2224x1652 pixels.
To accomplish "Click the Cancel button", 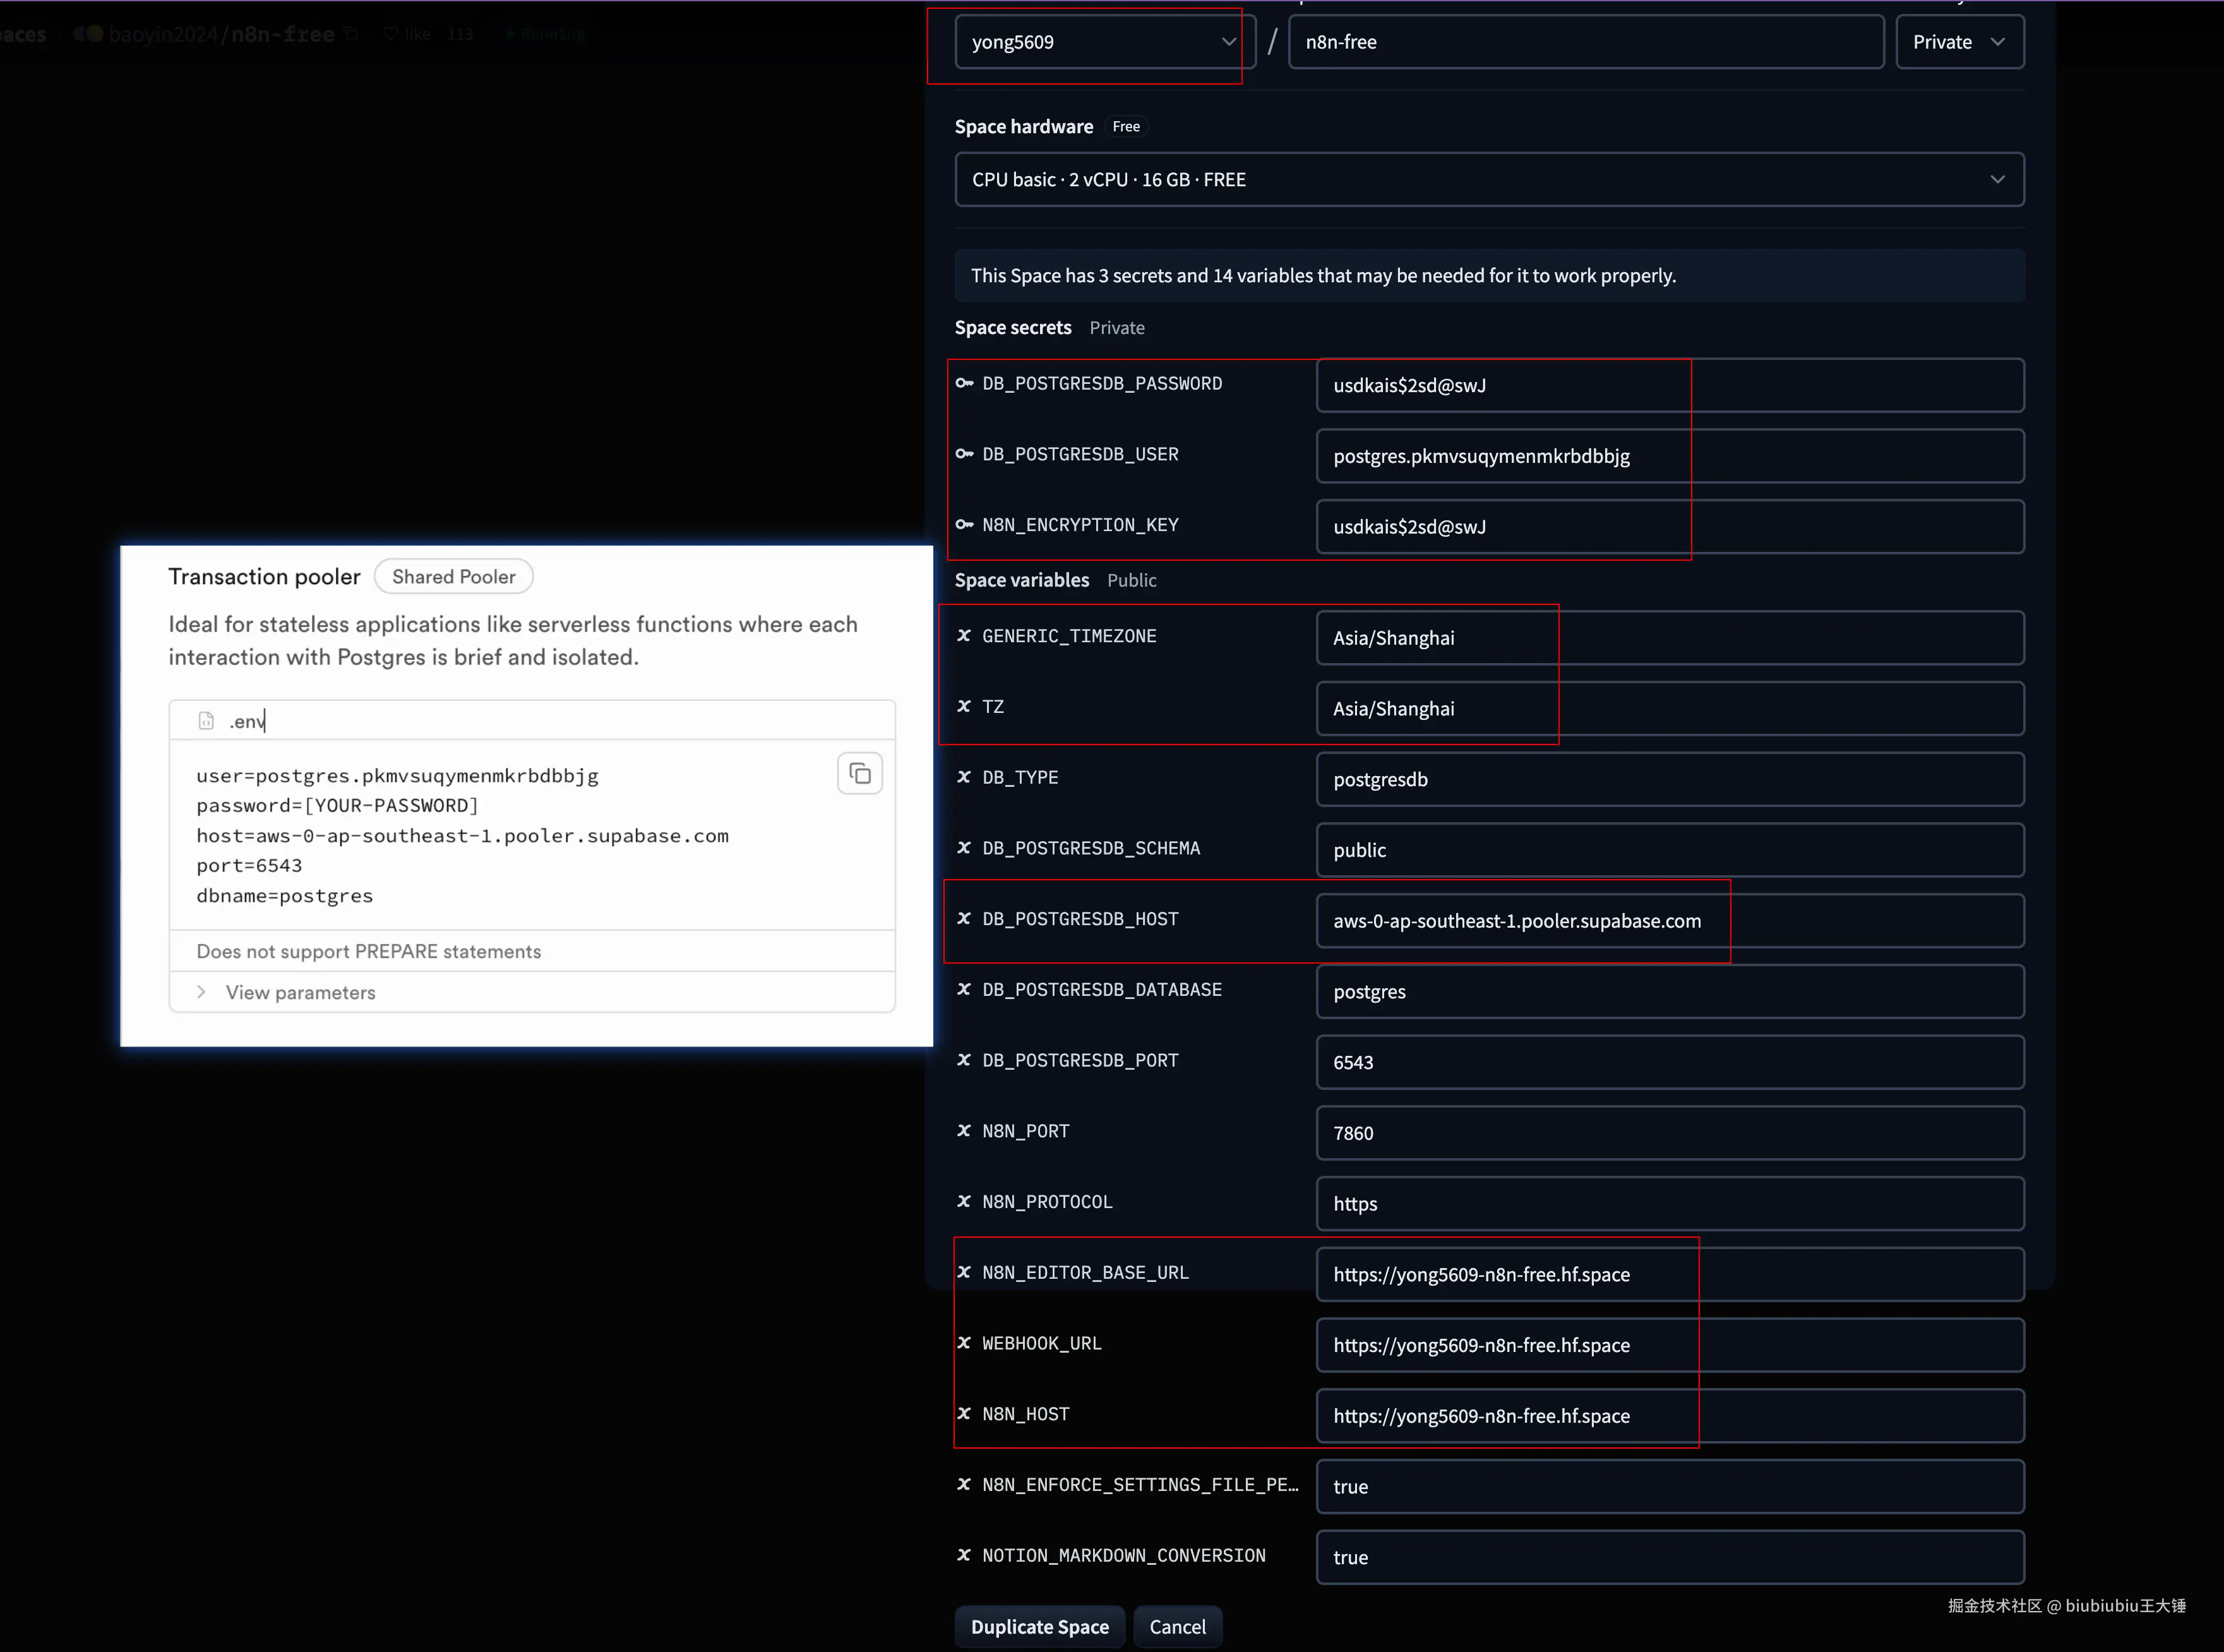I will coord(1177,1626).
